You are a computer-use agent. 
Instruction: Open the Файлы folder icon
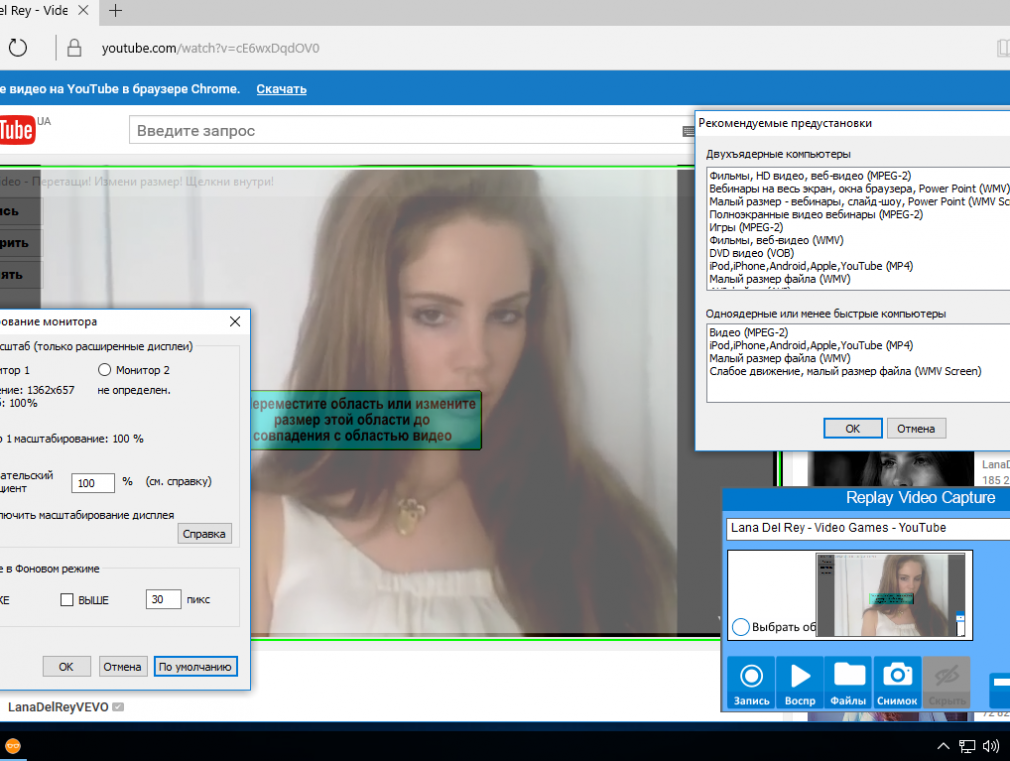(x=848, y=683)
